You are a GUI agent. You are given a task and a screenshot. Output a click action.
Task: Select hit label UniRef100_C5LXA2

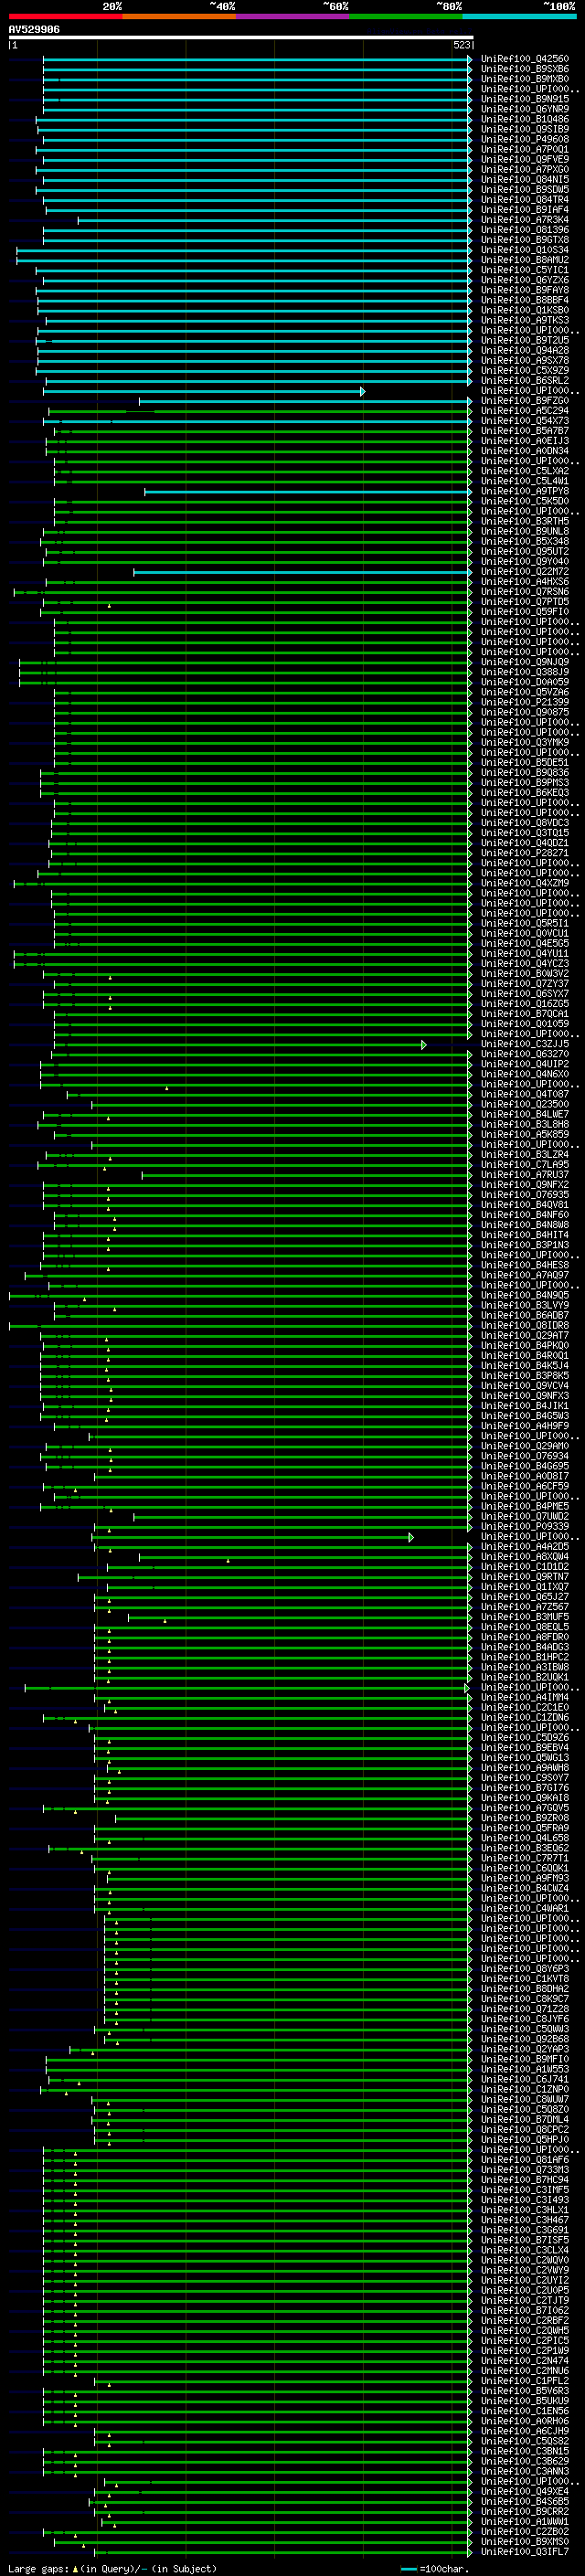pyautogui.click(x=524, y=471)
